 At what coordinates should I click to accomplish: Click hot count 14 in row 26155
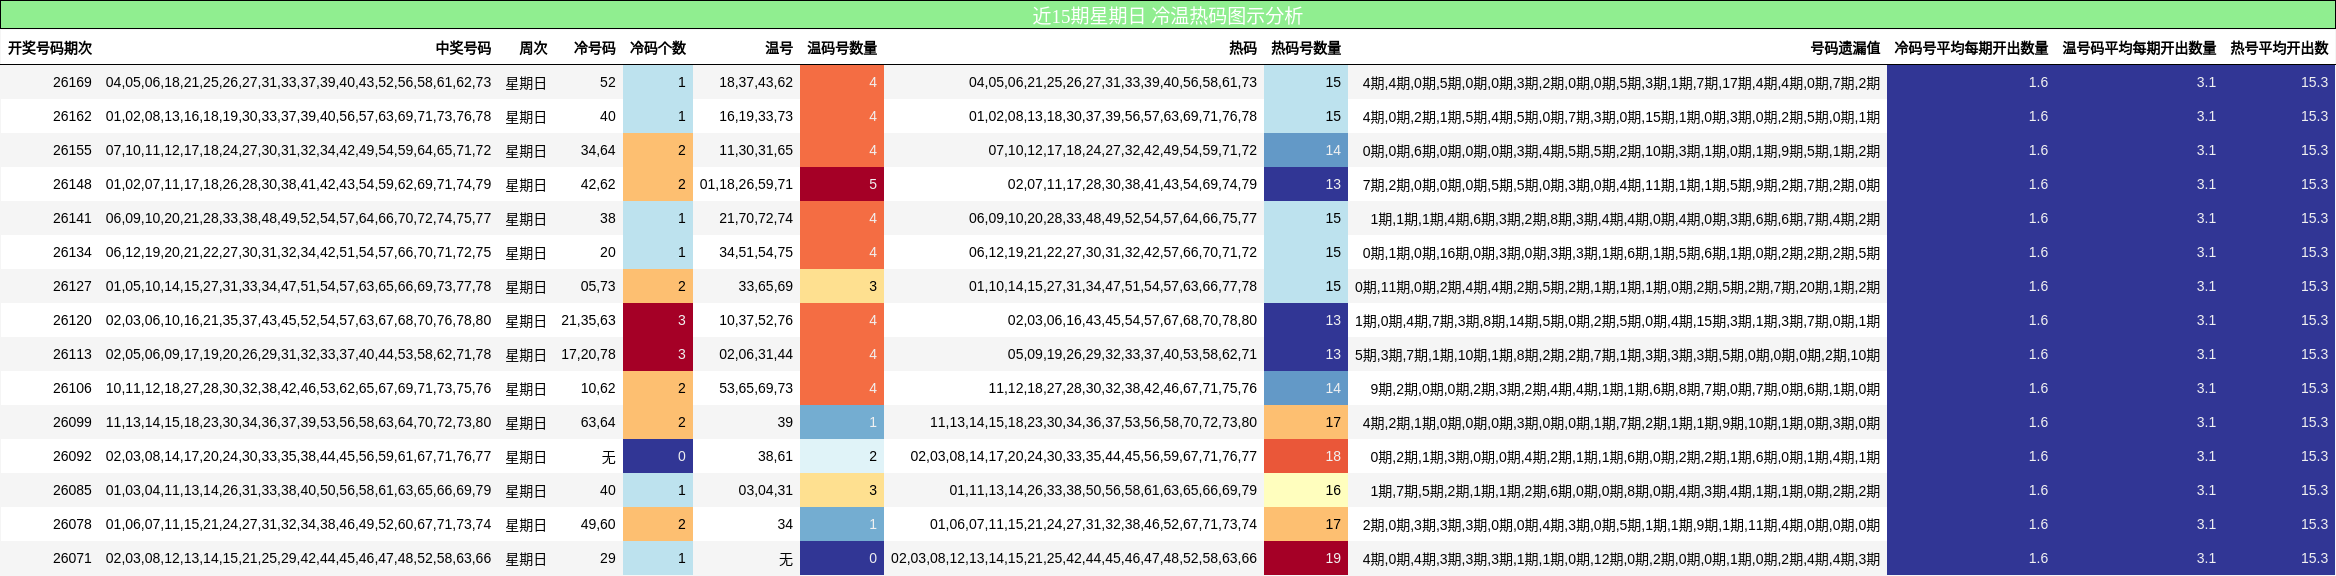click(x=1306, y=150)
